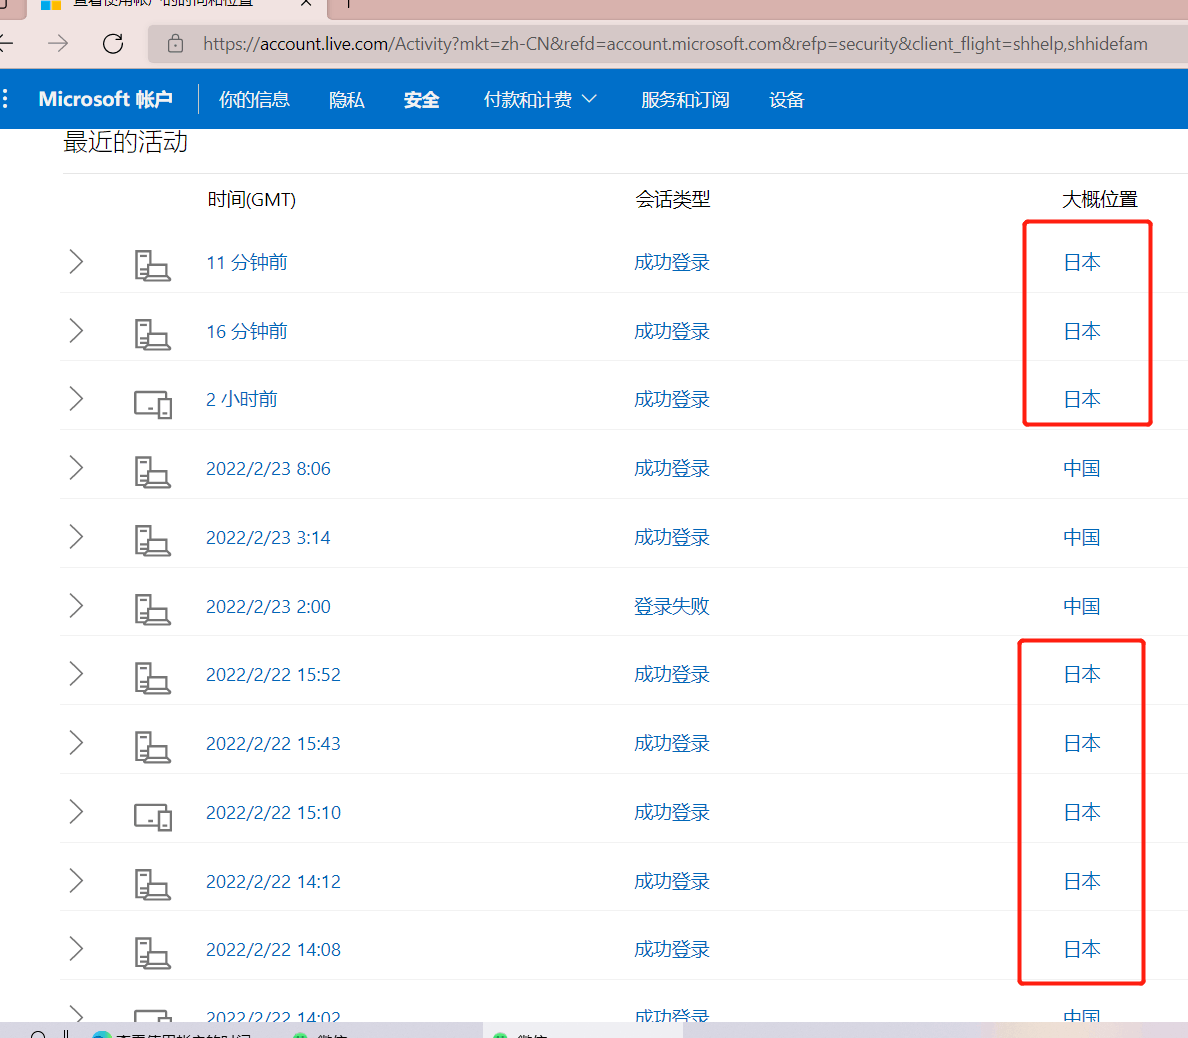
Task: Click 成功登录 for 2022/2/22 15:52
Action: pyautogui.click(x=671, y=674)
